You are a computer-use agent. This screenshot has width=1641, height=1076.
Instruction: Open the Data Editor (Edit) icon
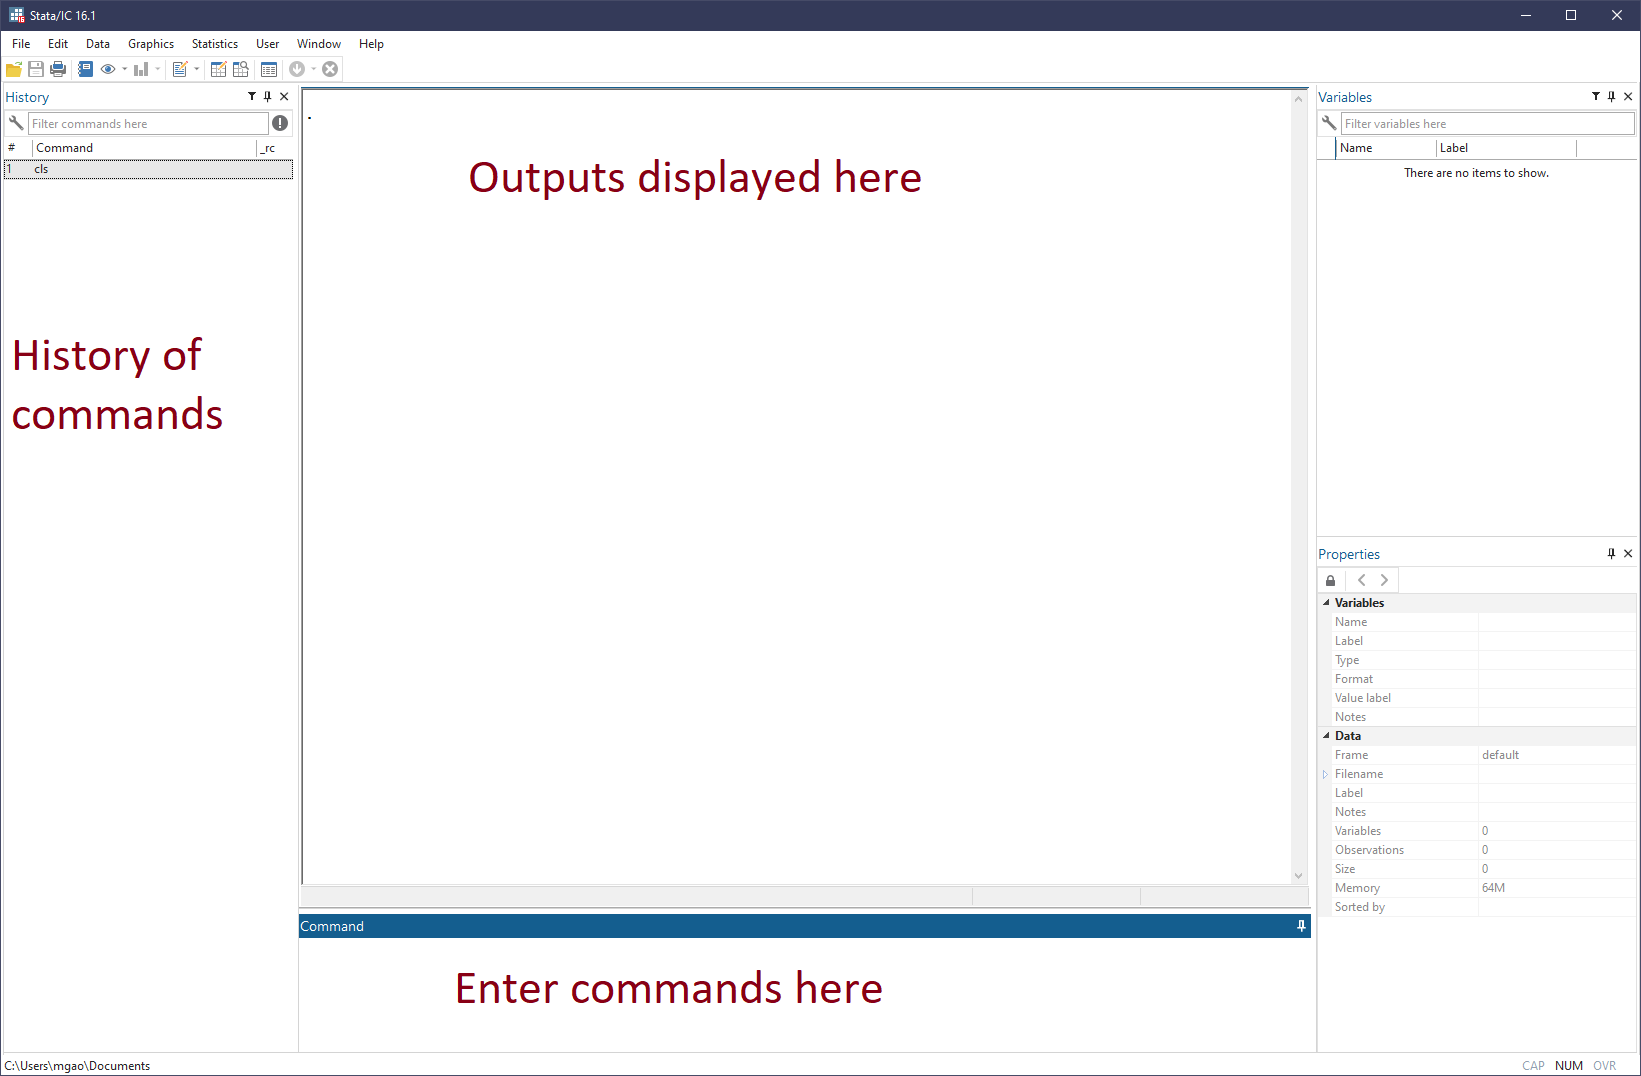point(218,69)
